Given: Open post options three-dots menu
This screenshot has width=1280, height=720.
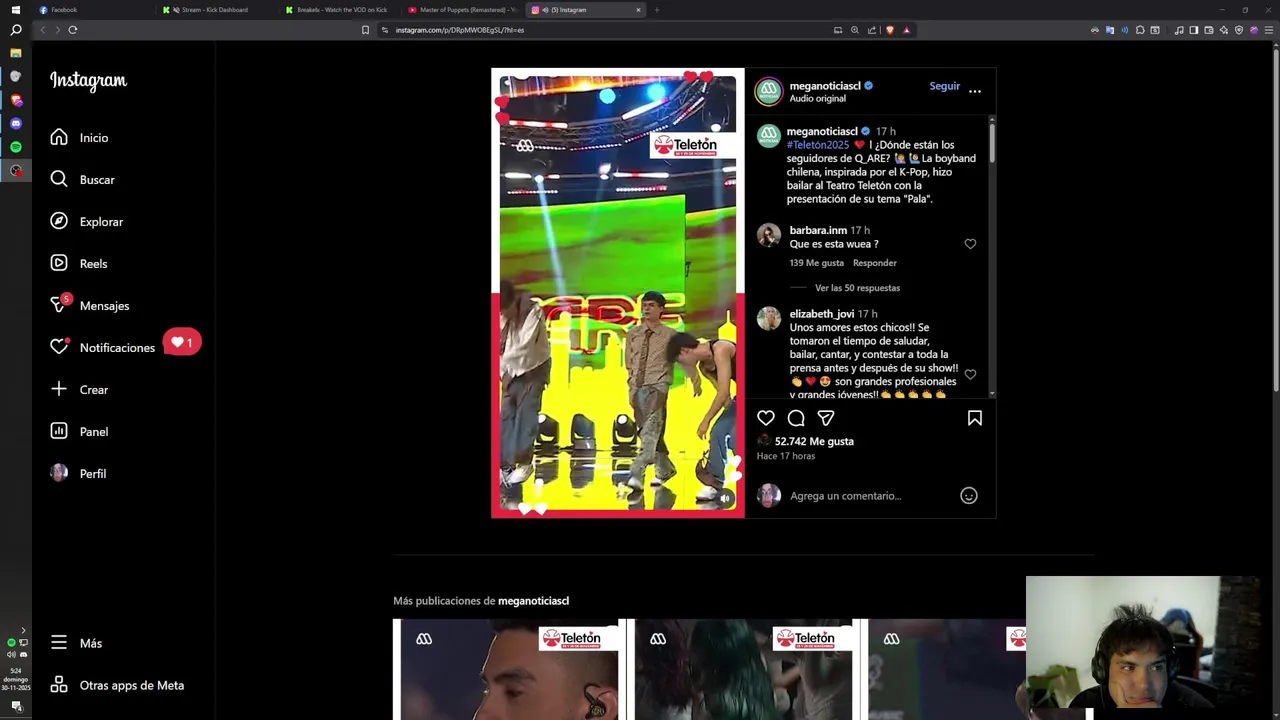Looking at the screenshot, I should (x=975, y=91).
